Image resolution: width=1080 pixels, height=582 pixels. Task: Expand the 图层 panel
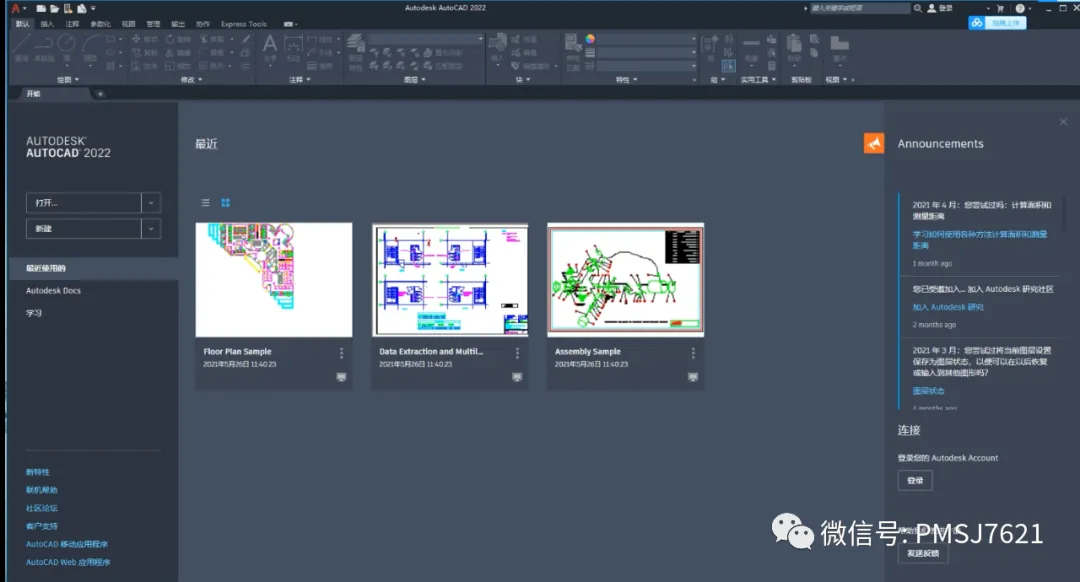tap(415, 80)
